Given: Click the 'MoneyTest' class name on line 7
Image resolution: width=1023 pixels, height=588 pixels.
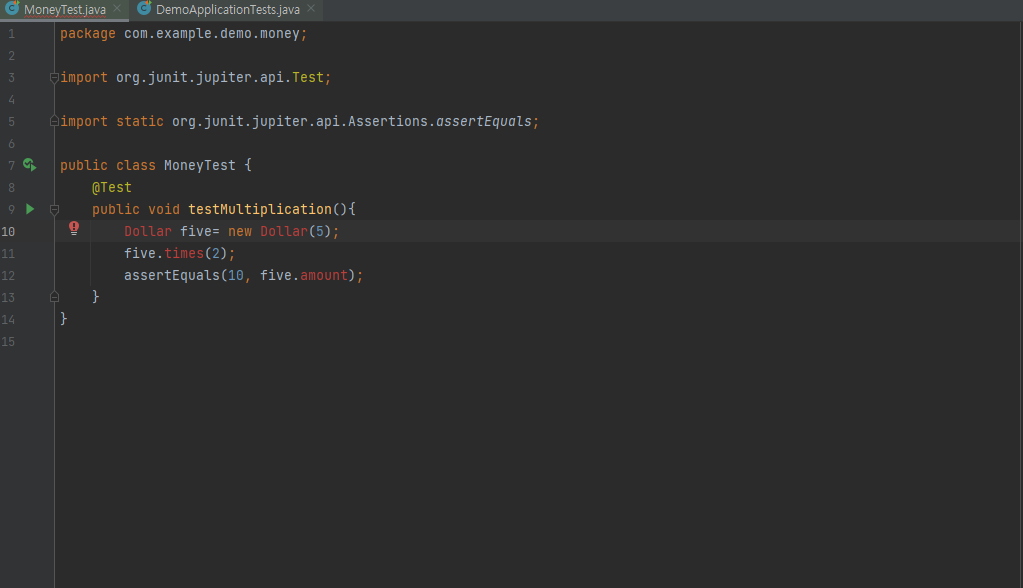Looking at the screenshot, I should 200,165.
